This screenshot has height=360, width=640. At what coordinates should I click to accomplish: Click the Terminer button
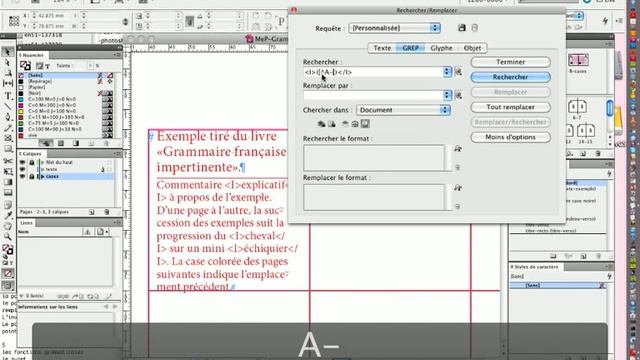(511, 62)
